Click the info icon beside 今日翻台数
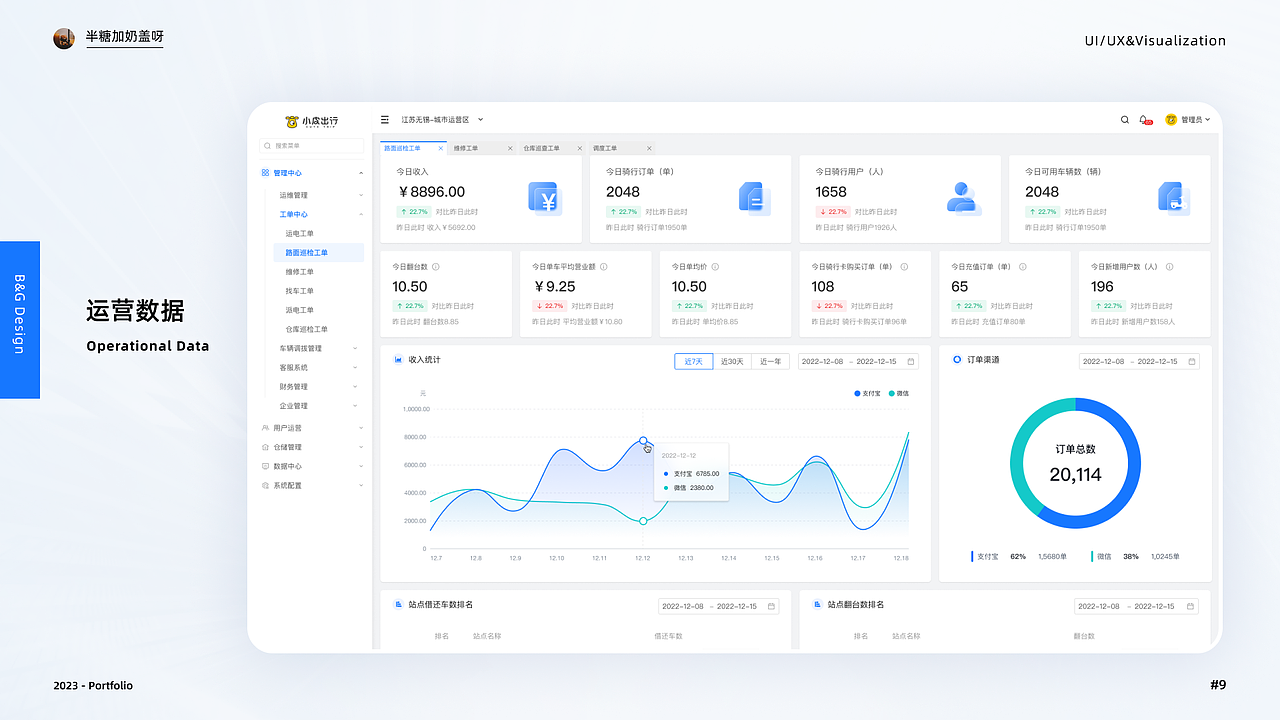Screen dimensions: 1280x720 coord(435,267)
